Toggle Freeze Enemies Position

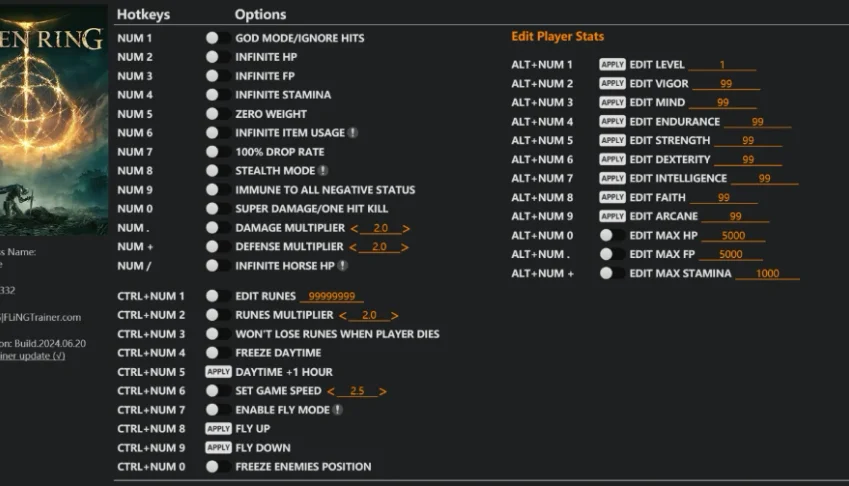click(218, 467)
